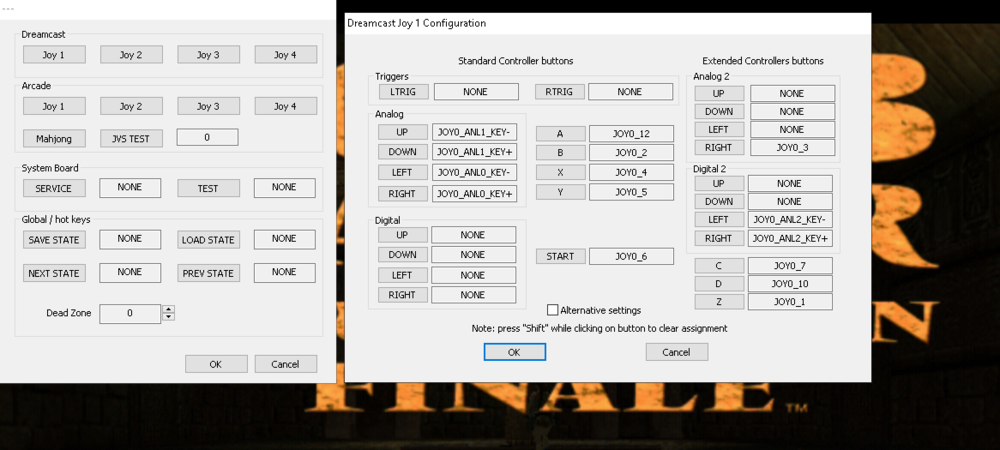This screenshot has height=450, width=1000.
Task: Confirm the main controls dialog with OK
Action: (216, 365)
